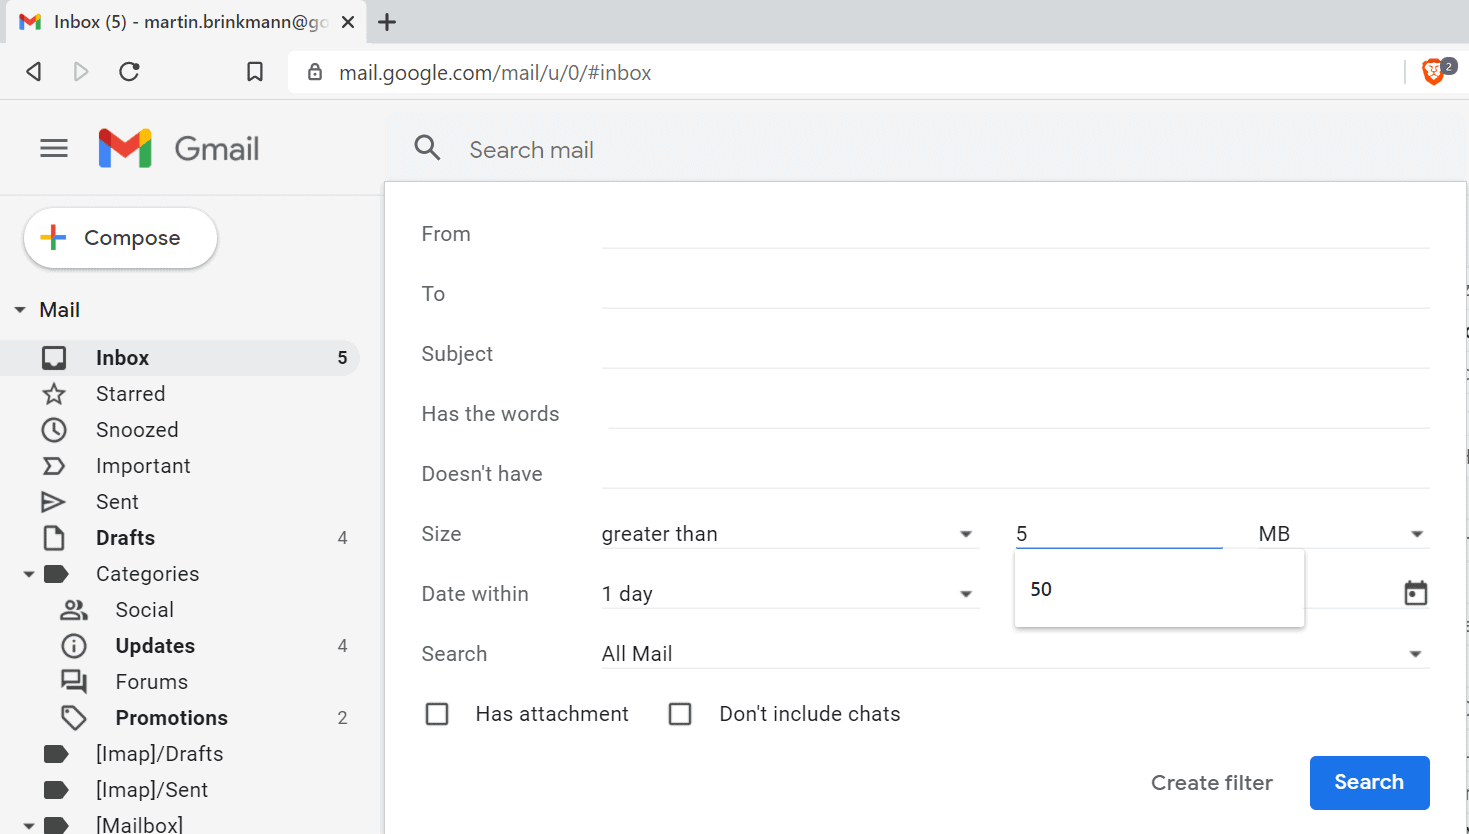Open the Gmail main menu hamburger icon
1469x834 pixels.
point(54,149)
